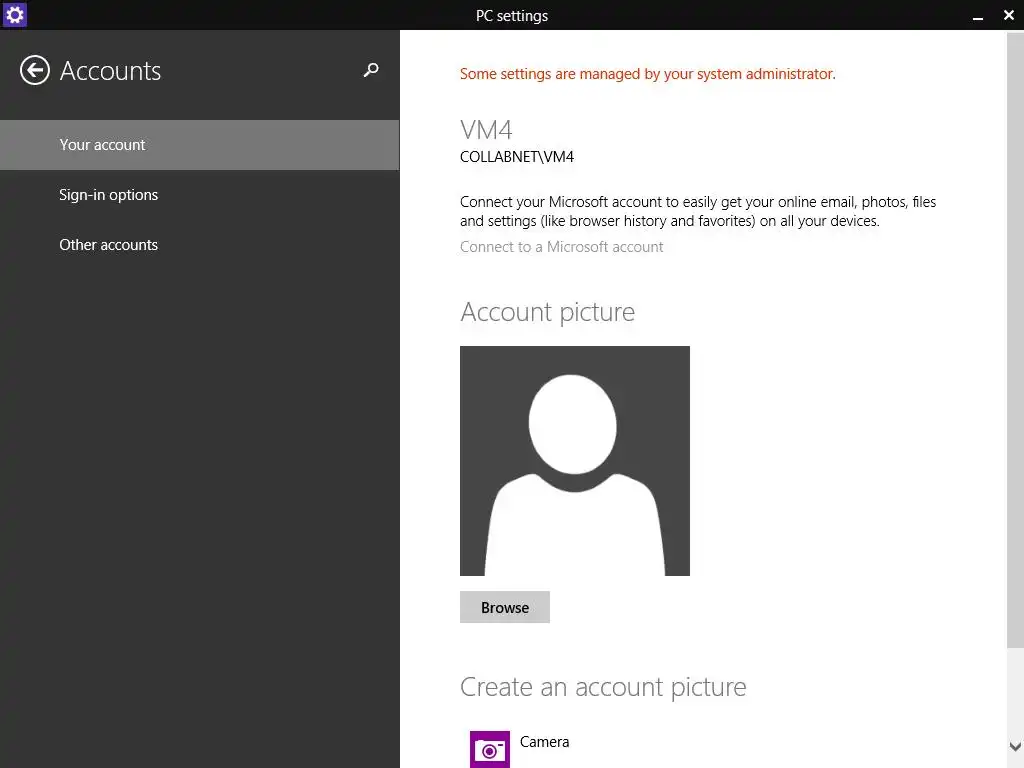This screenshot has height=768, width=1024.
Task: Click the default account picture thumbnail
Action: [x=575, y=461]
